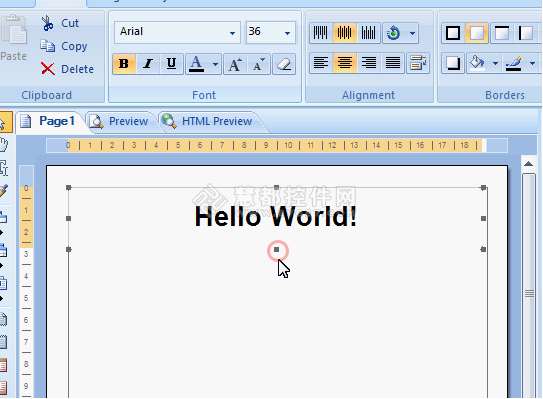Viewport: 543px width, 399px height.
Task: Switch to the Preview tab
Action: 119,121
